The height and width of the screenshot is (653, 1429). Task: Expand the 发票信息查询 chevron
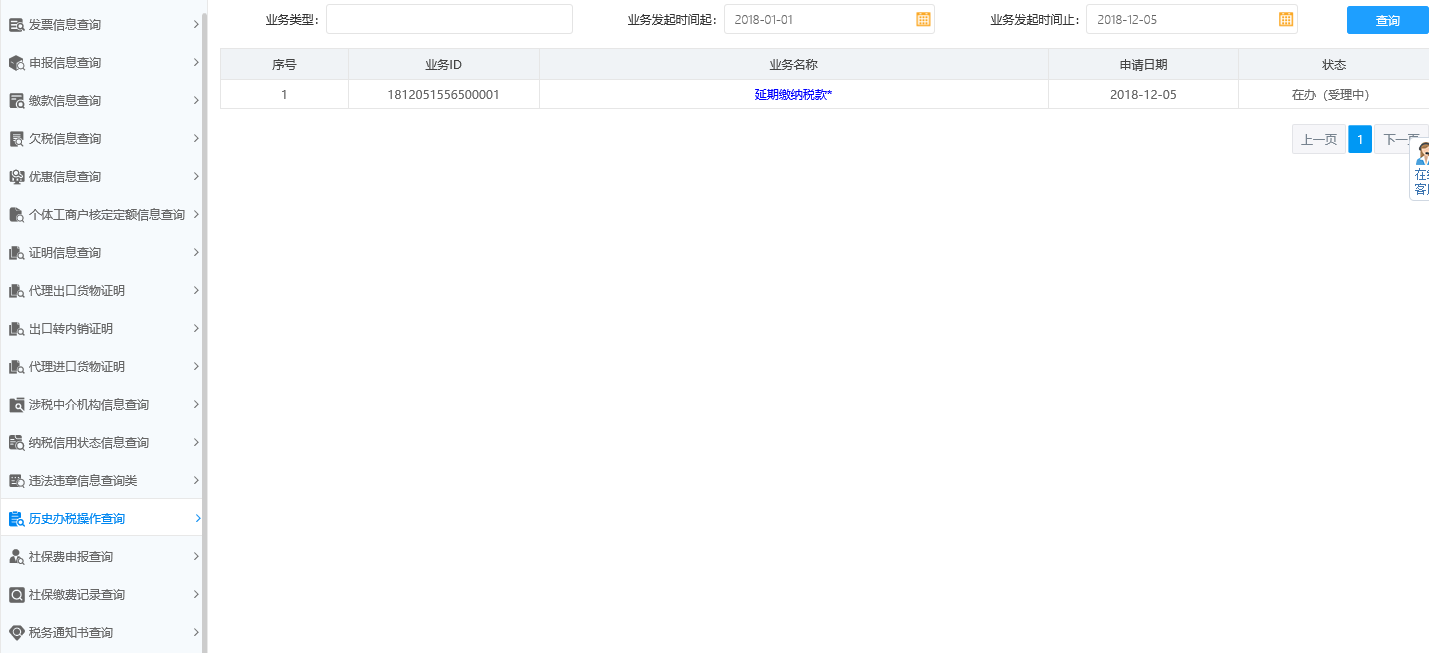[x=196, y=24]
